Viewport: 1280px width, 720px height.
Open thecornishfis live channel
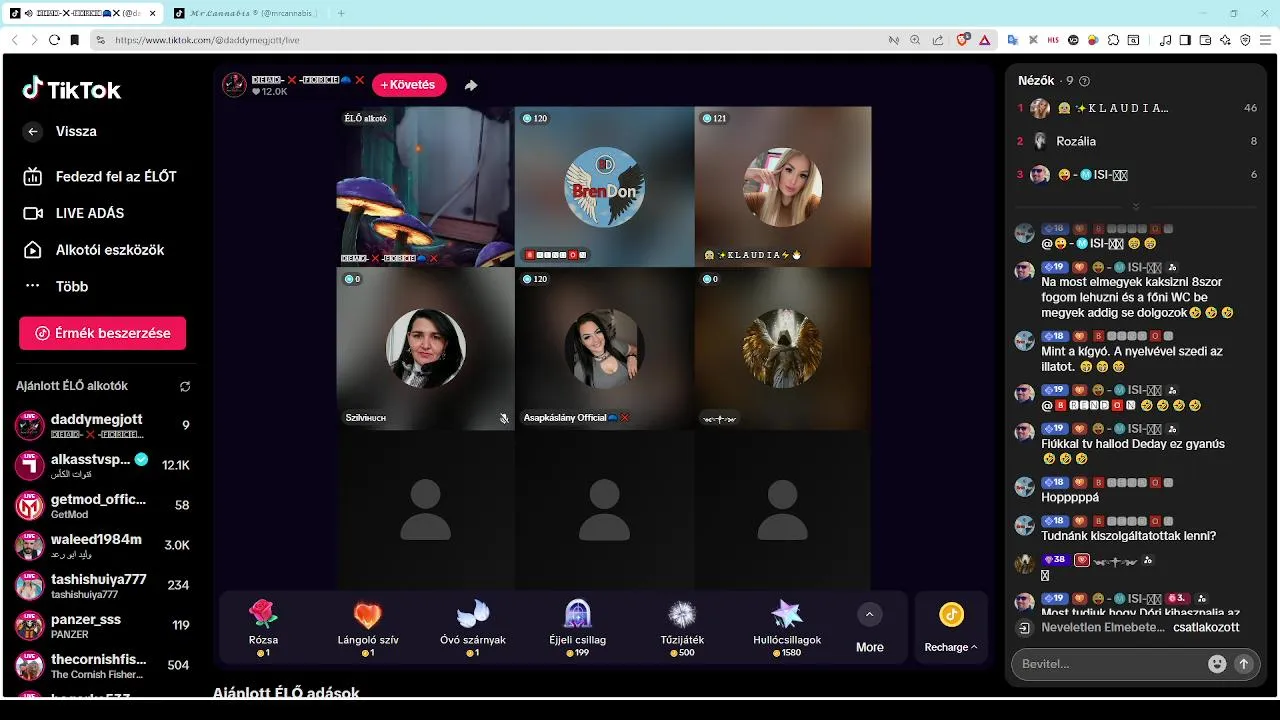(x=102, y=665)
